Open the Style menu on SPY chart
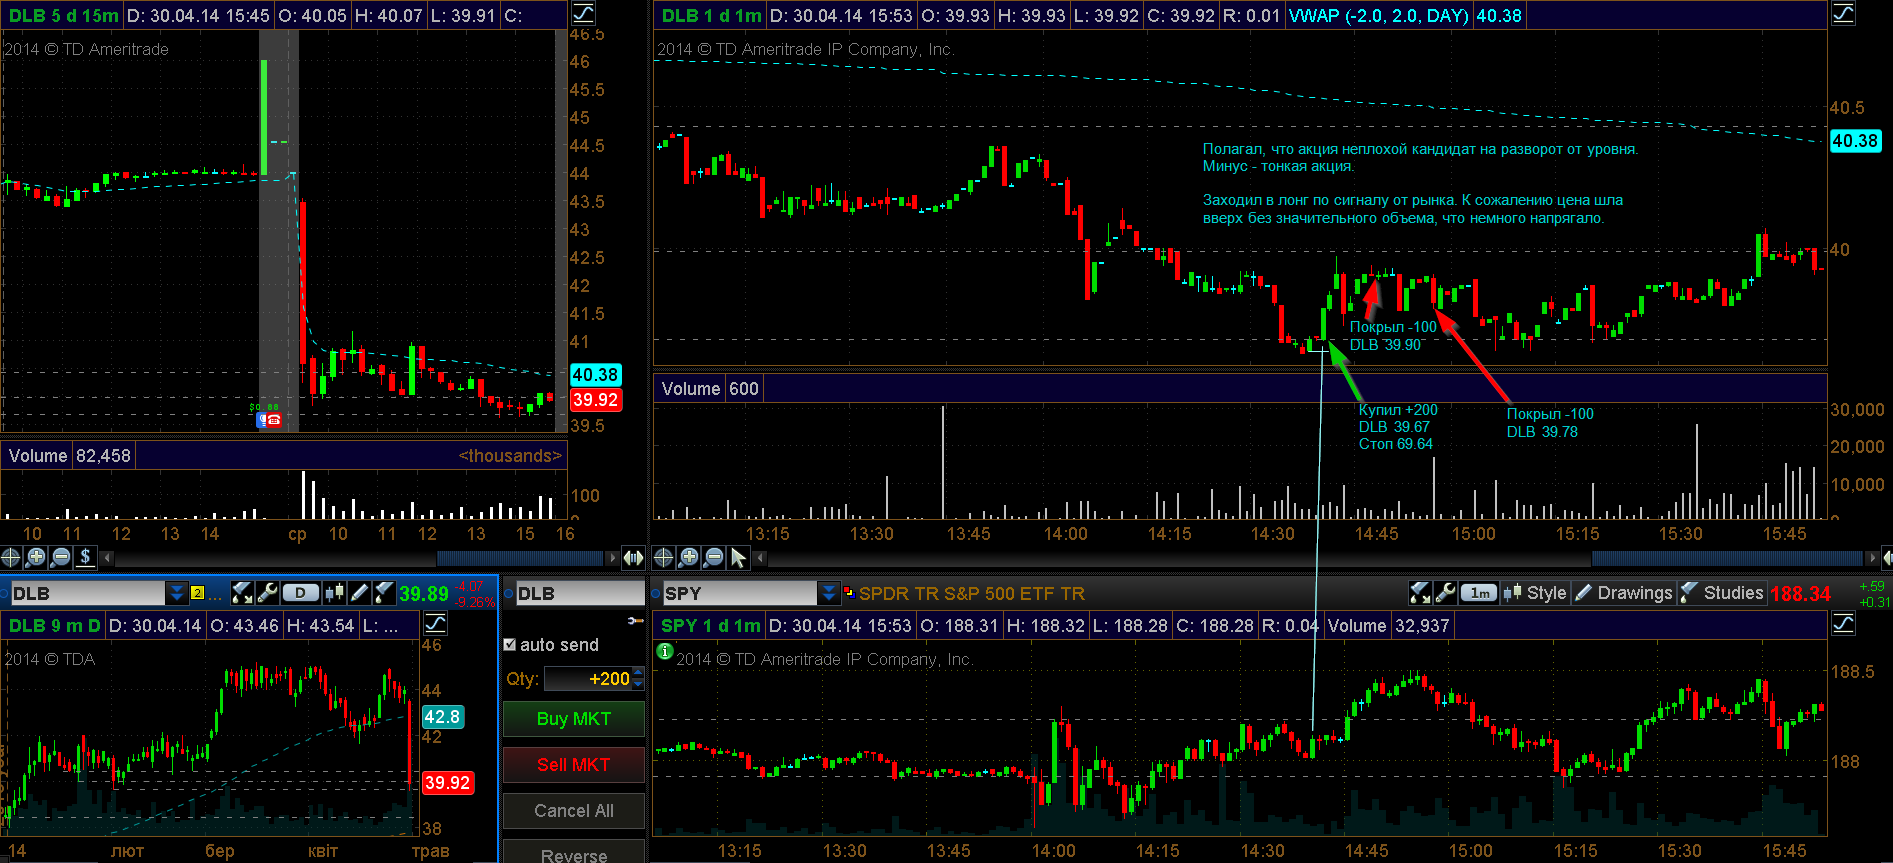This screenshot has height=863, width=1893. 1536,593
